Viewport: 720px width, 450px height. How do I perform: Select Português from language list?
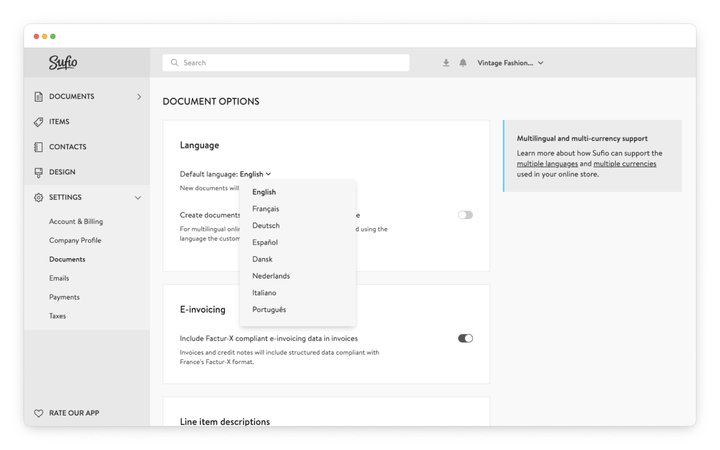point(269,309)
